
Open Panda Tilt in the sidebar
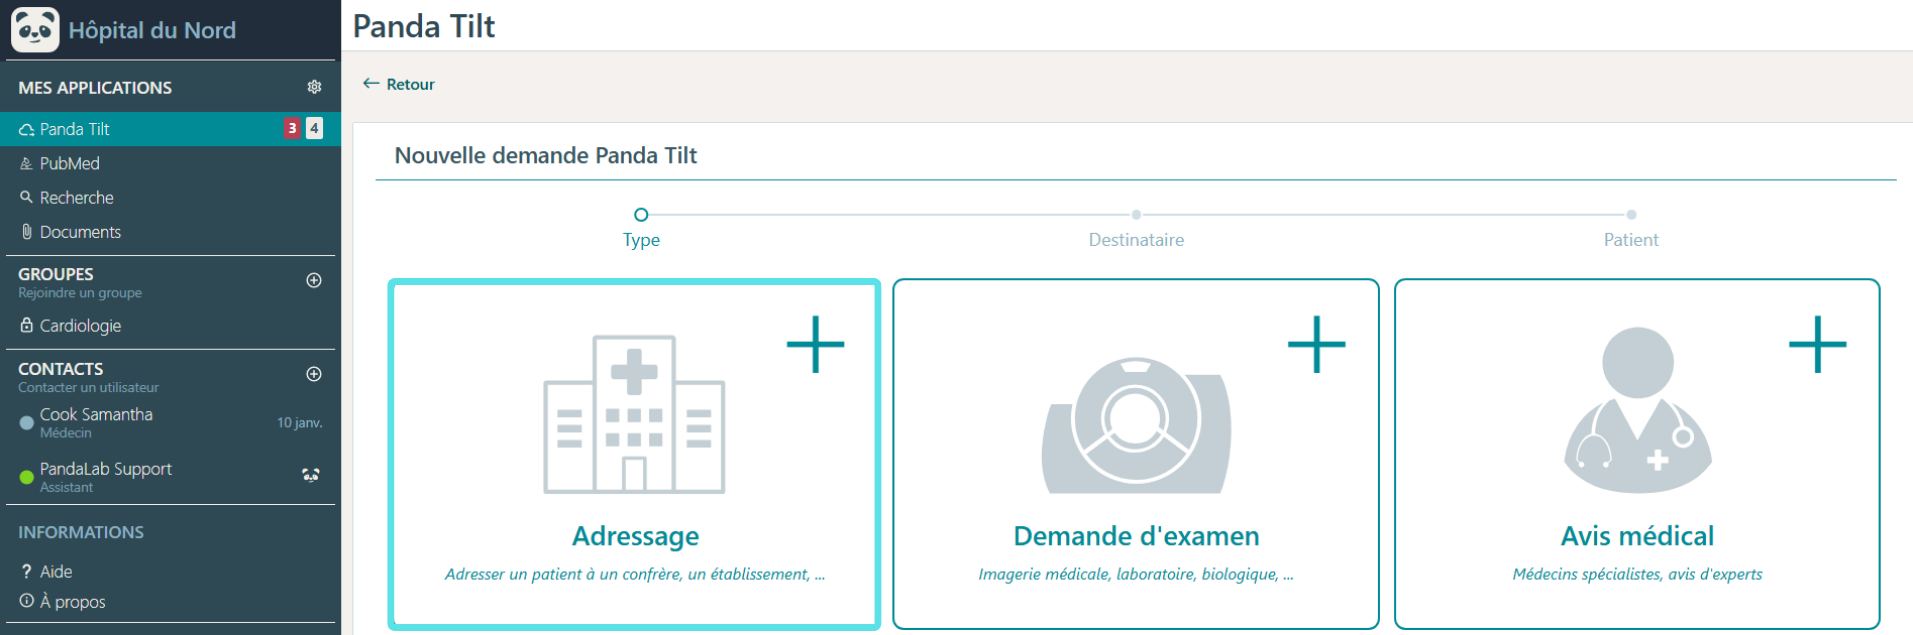tap(170, 129)
